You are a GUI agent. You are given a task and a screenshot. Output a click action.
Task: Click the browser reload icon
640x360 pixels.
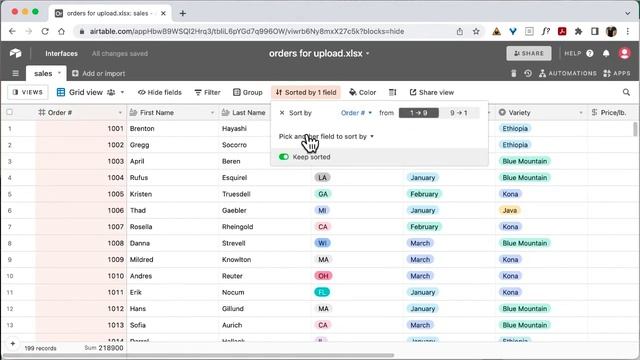point(45,31)
